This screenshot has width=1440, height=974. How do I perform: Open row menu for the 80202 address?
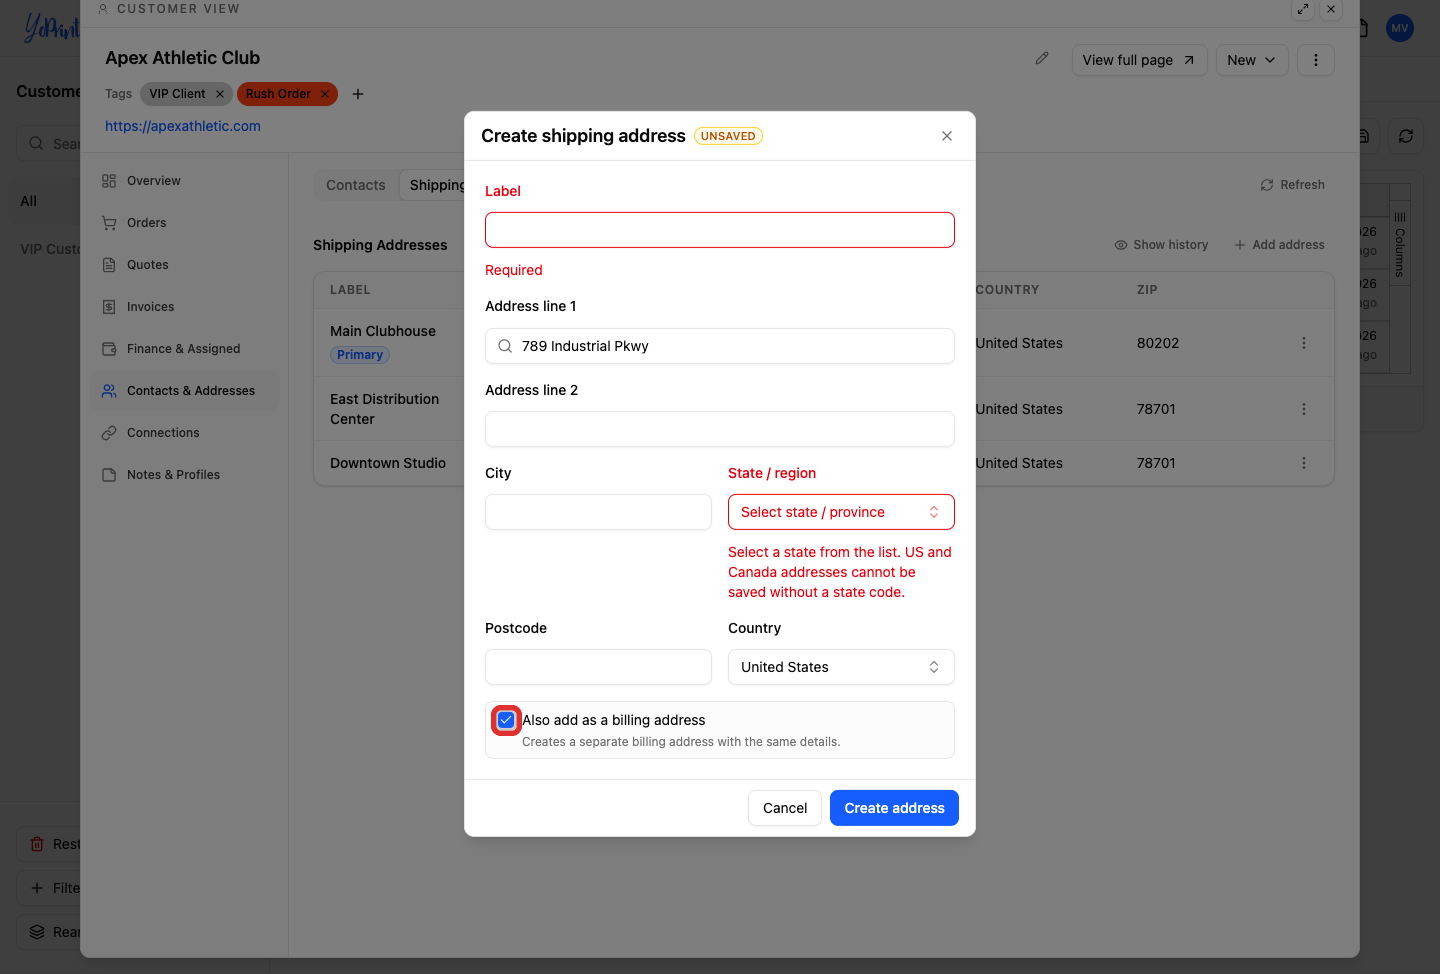[x=1304, y=343]
